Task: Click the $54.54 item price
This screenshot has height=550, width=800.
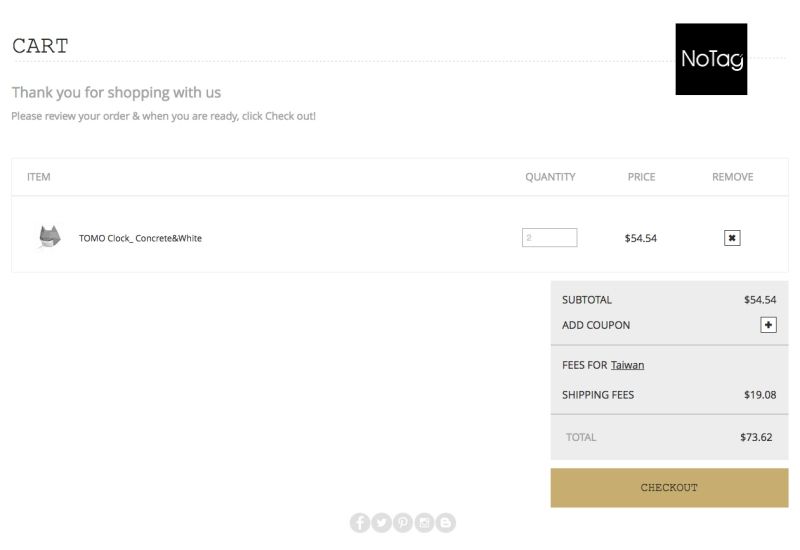Action: click(640, 238)
